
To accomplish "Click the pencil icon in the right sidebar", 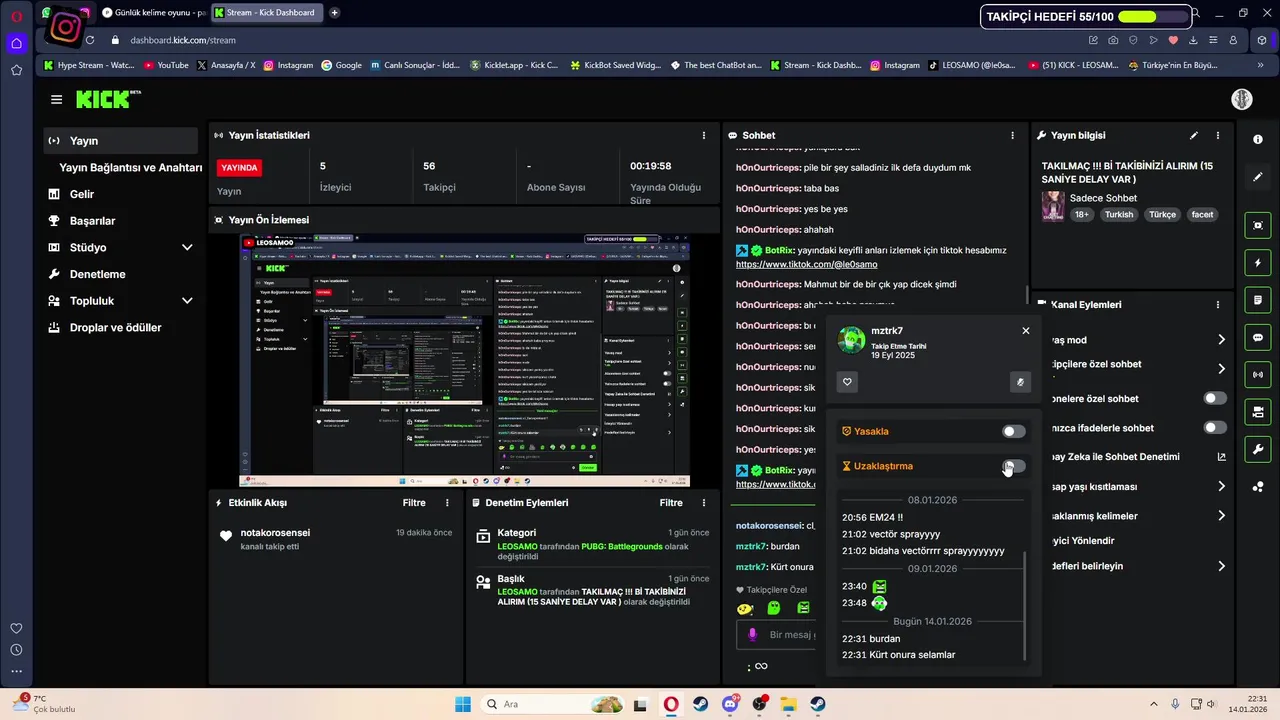I will [x=1258, y=177].
